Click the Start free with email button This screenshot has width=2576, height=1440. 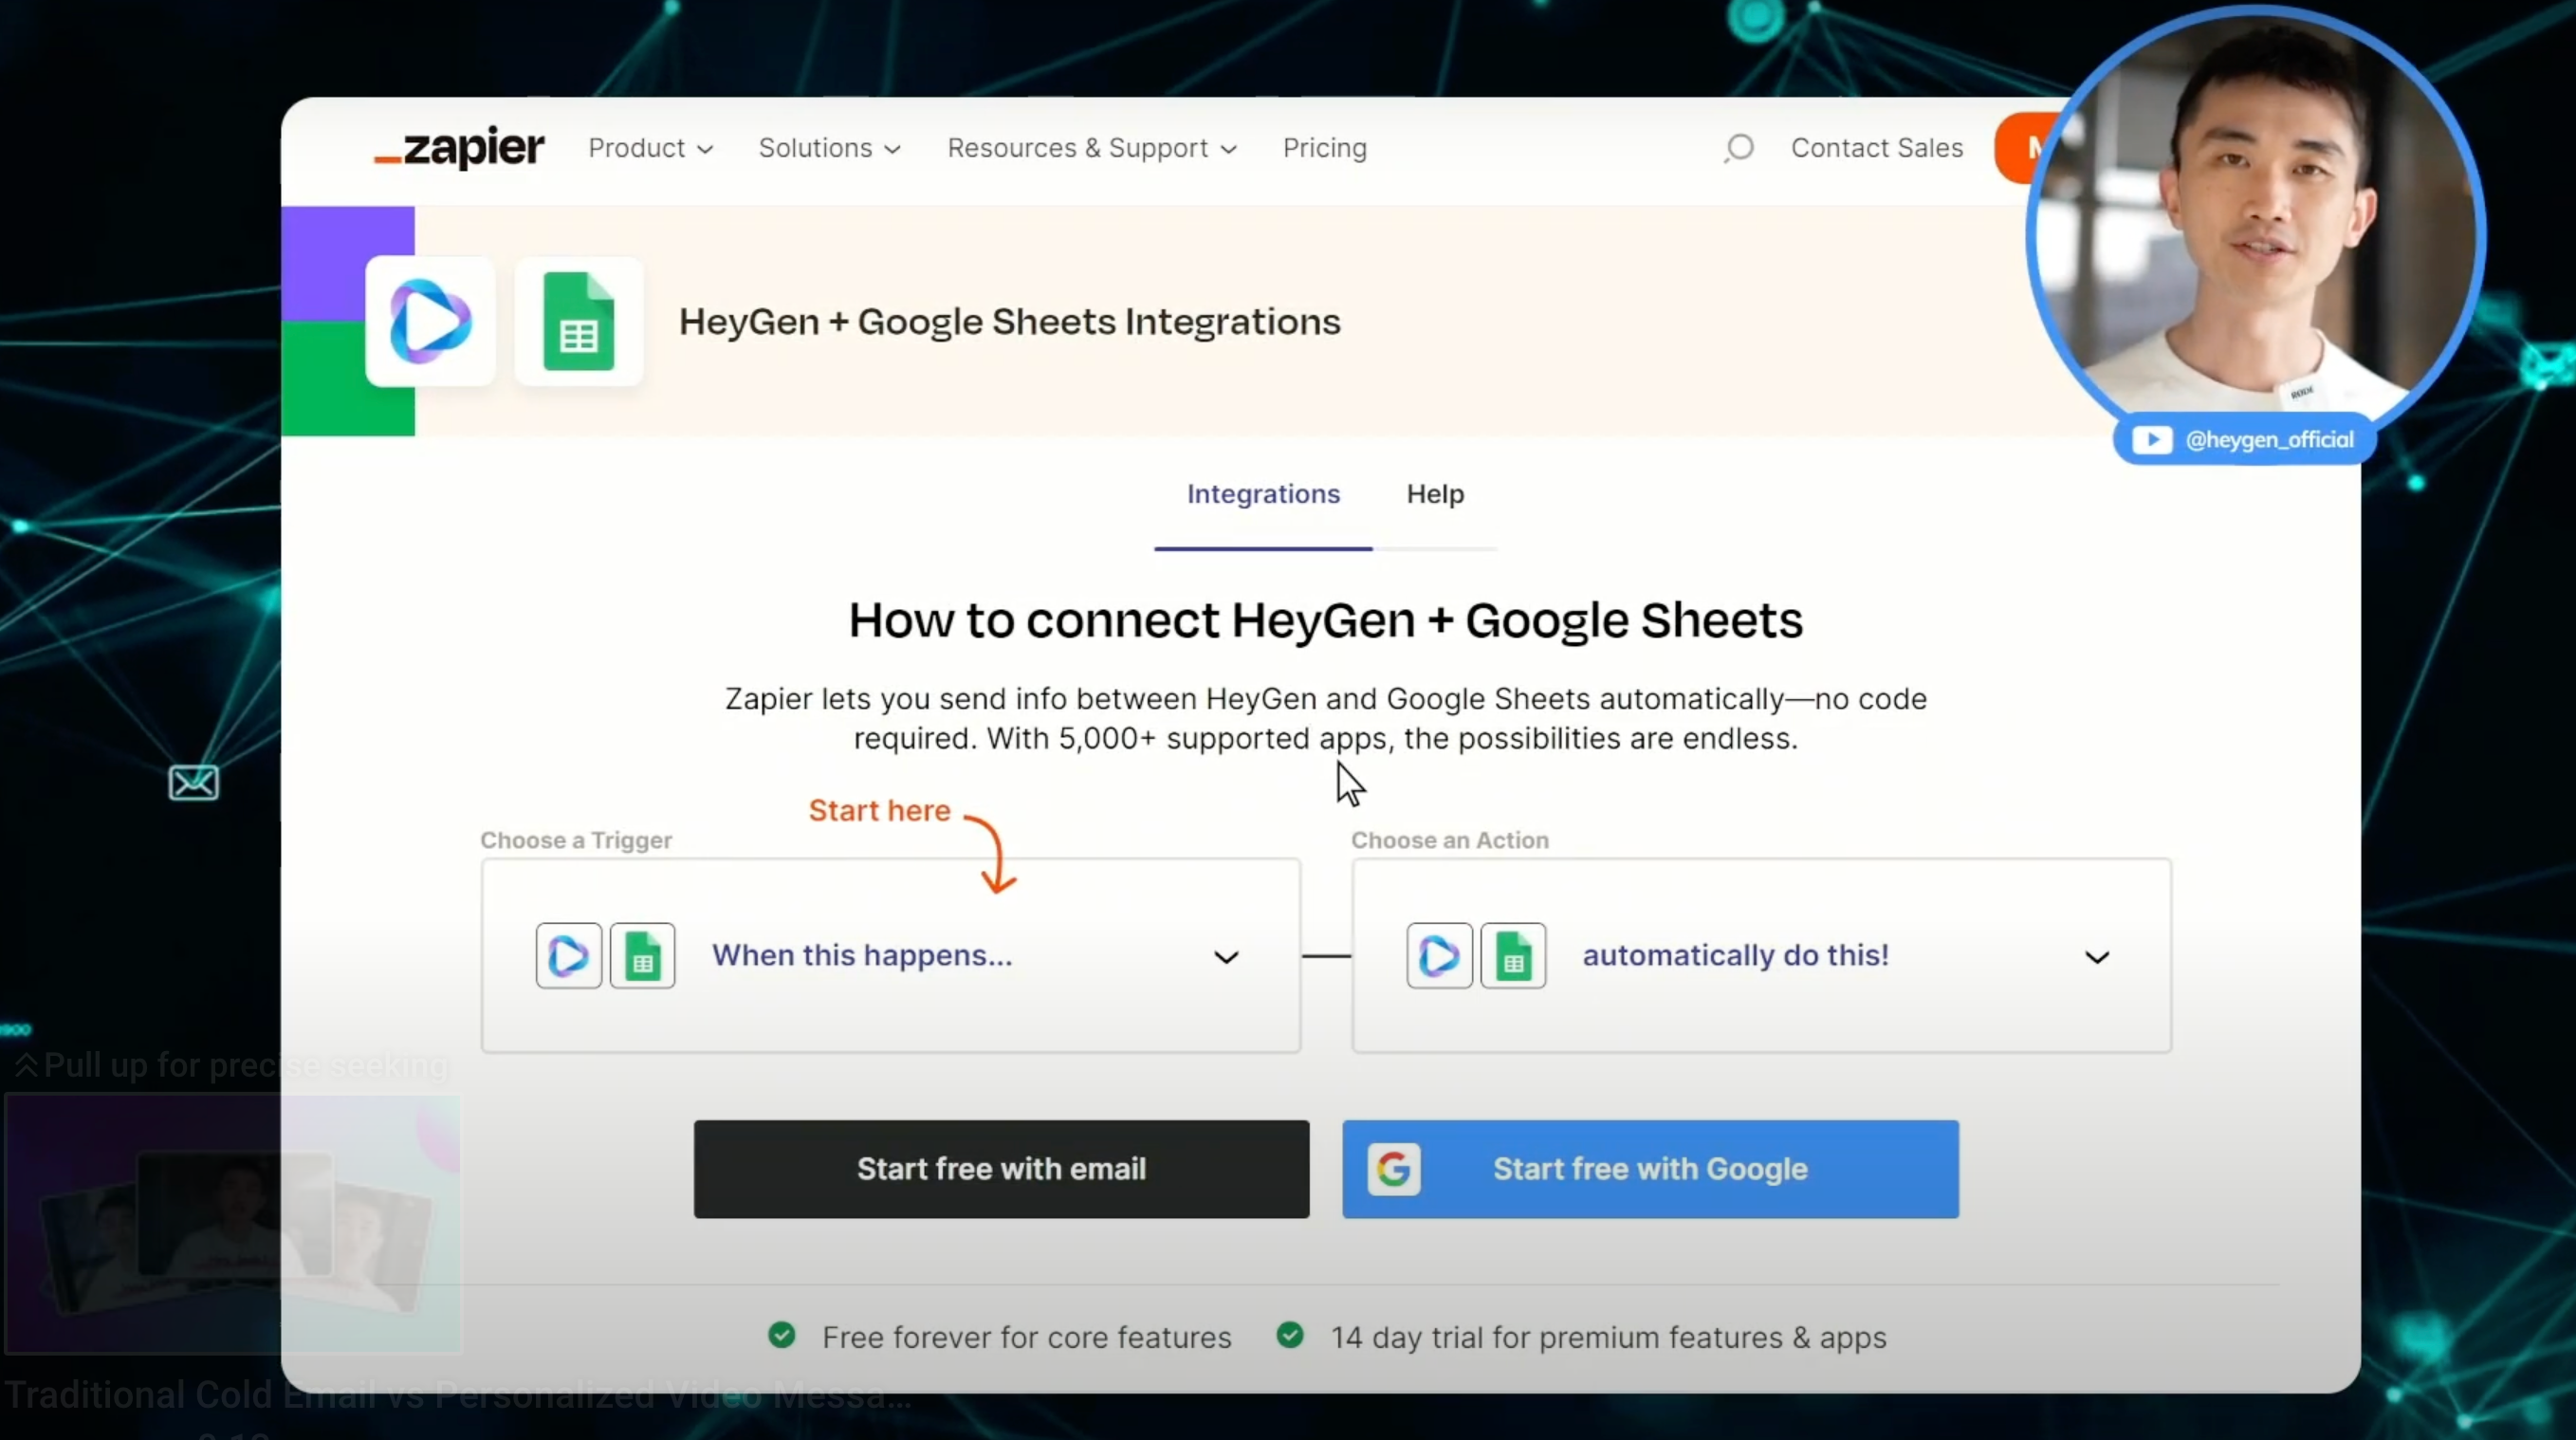pos(1001,1169)
